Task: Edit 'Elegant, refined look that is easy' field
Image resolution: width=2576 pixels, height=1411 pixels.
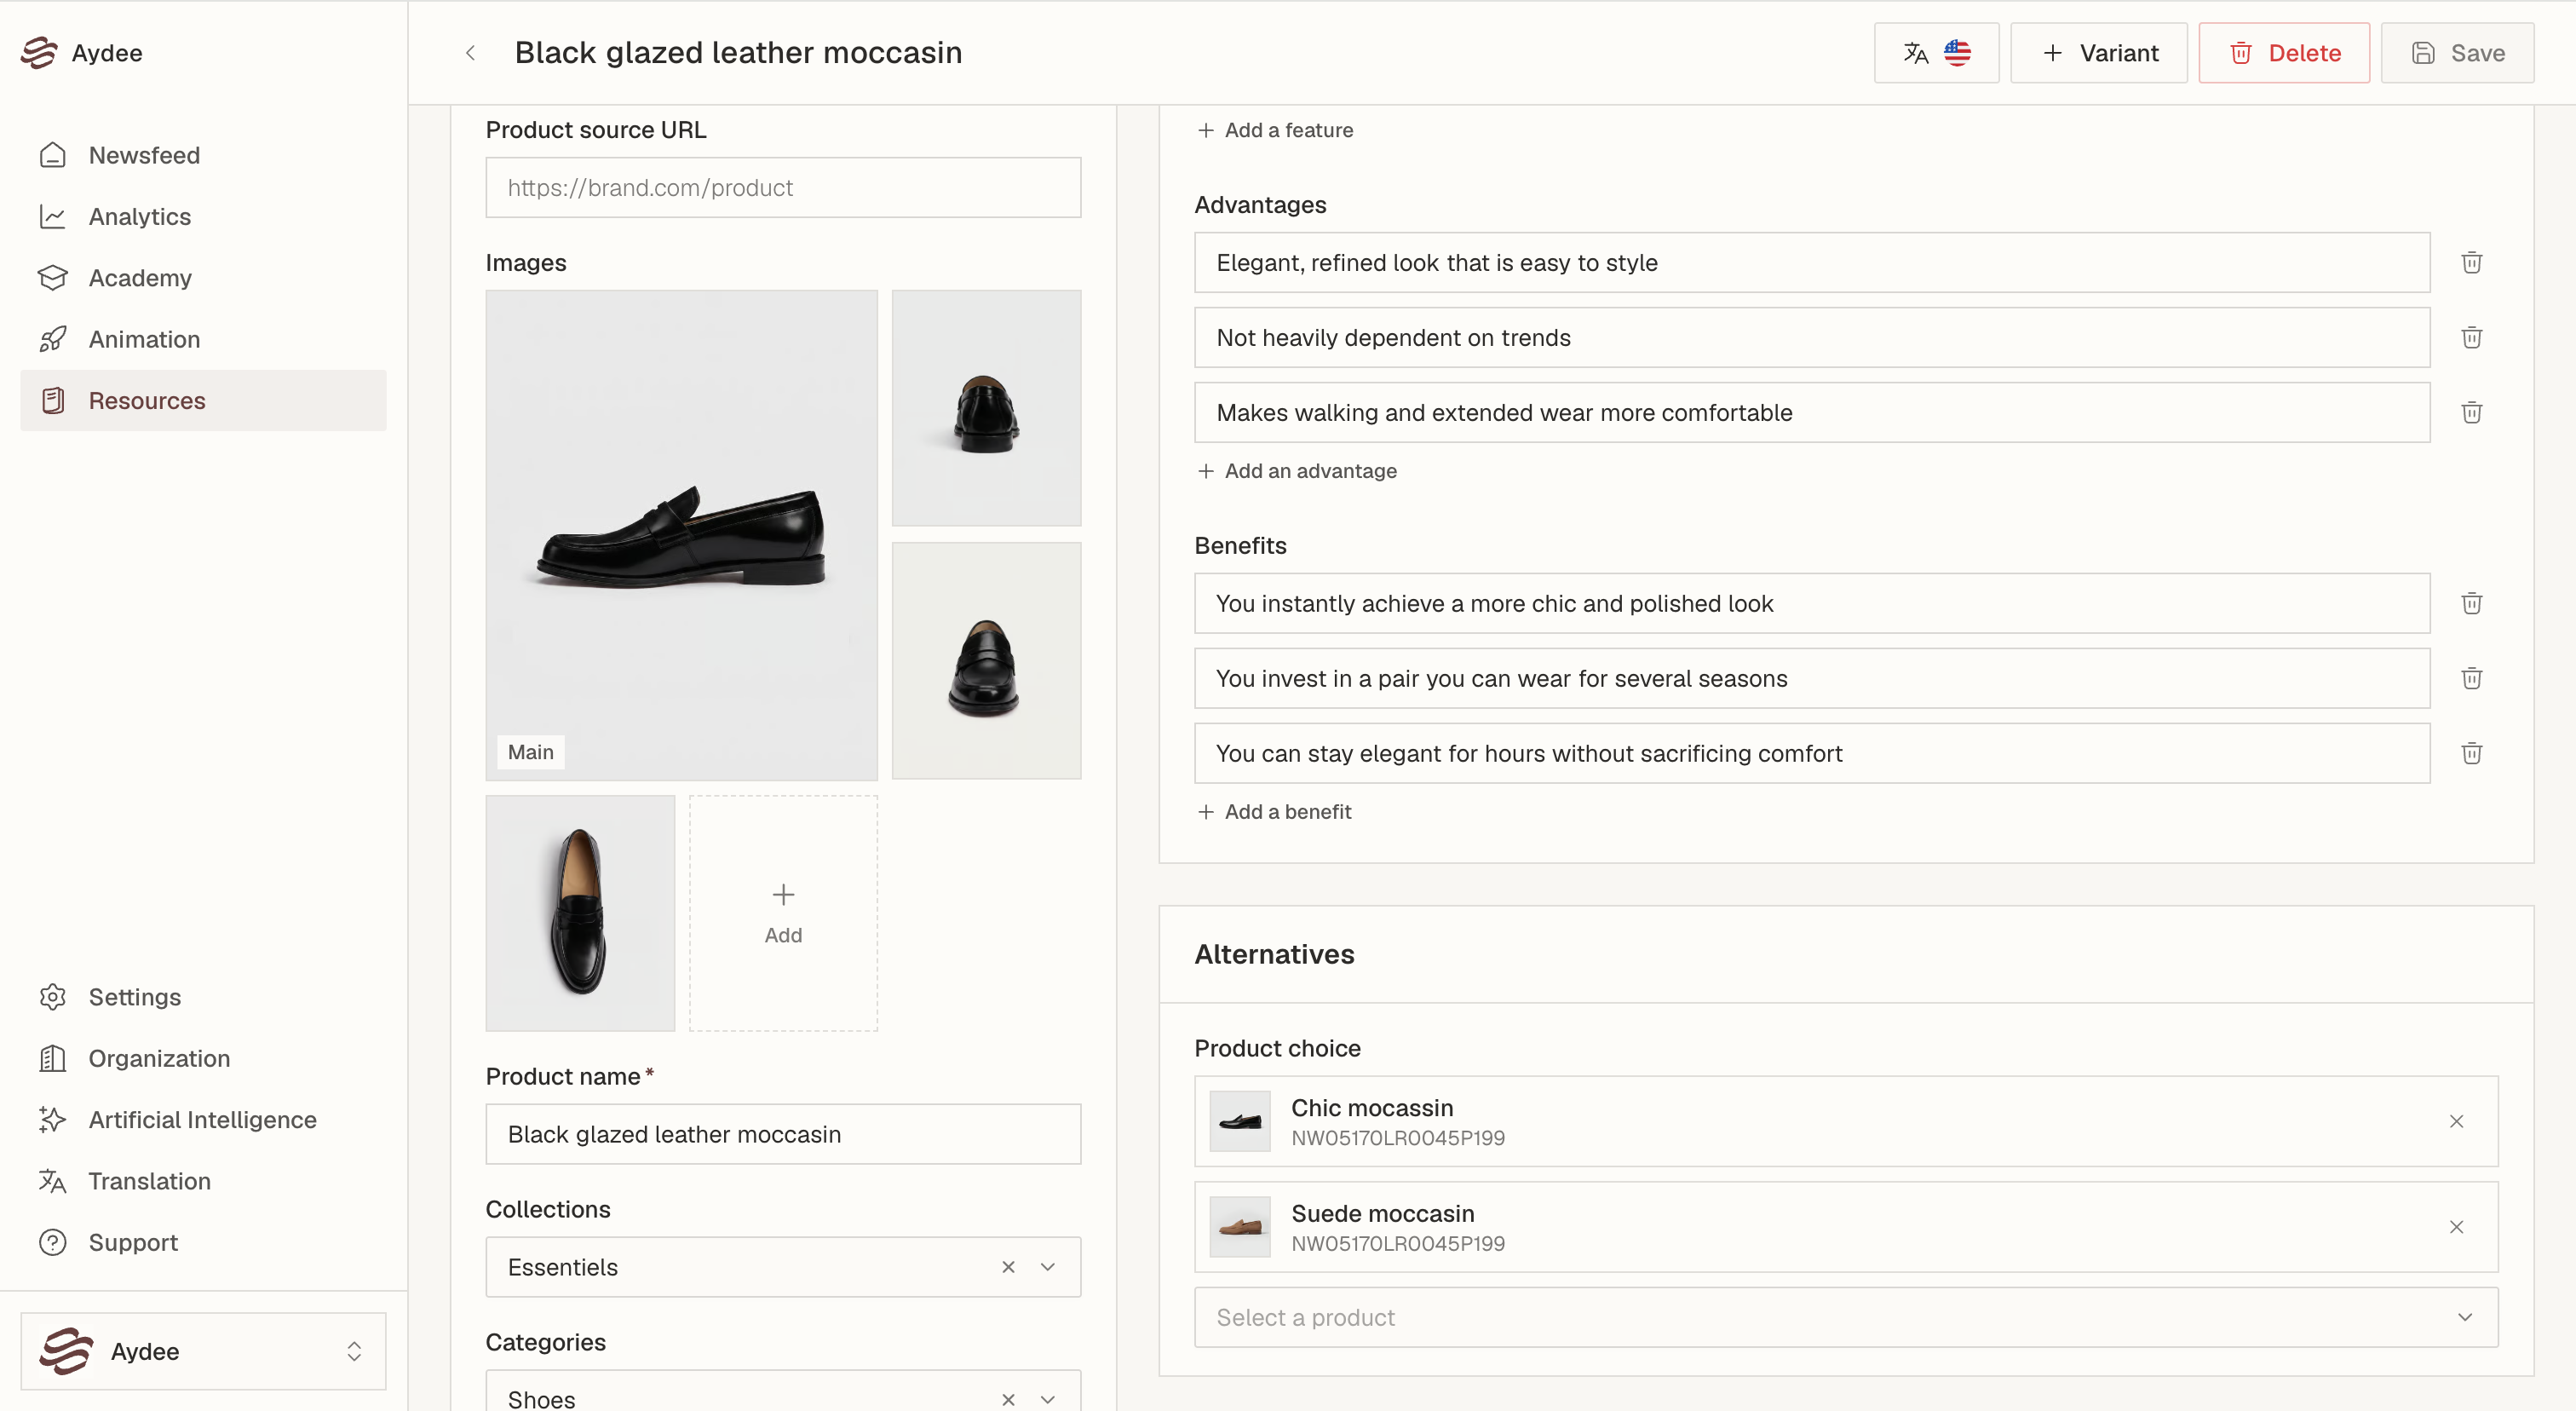Action: pyautogui.click(x=1812, y=262)
